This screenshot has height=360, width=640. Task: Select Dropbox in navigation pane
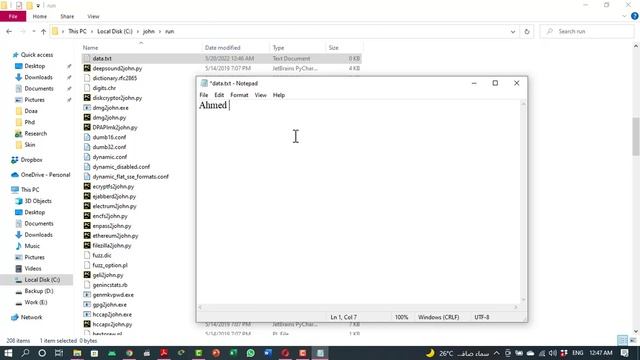coord(31,160)
